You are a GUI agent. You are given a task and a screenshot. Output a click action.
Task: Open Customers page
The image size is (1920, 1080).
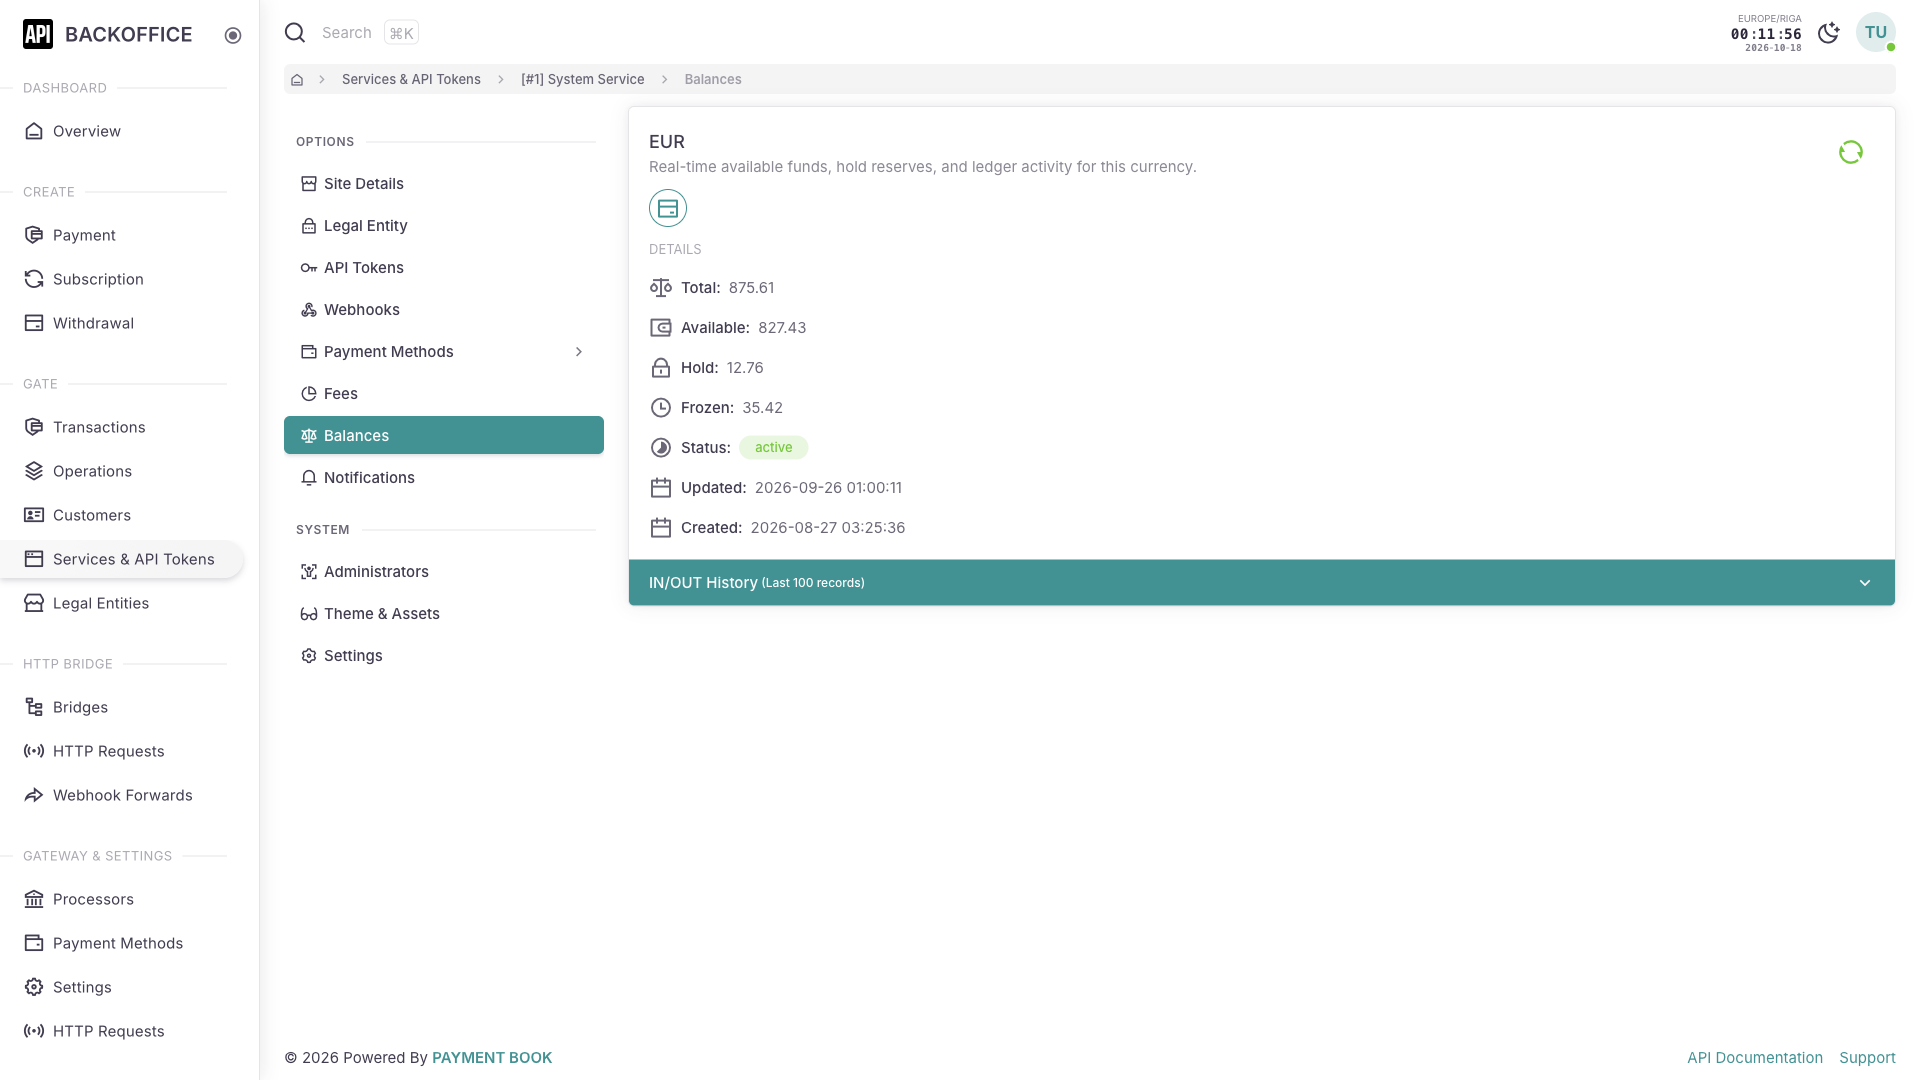click(x=122, y=515)
